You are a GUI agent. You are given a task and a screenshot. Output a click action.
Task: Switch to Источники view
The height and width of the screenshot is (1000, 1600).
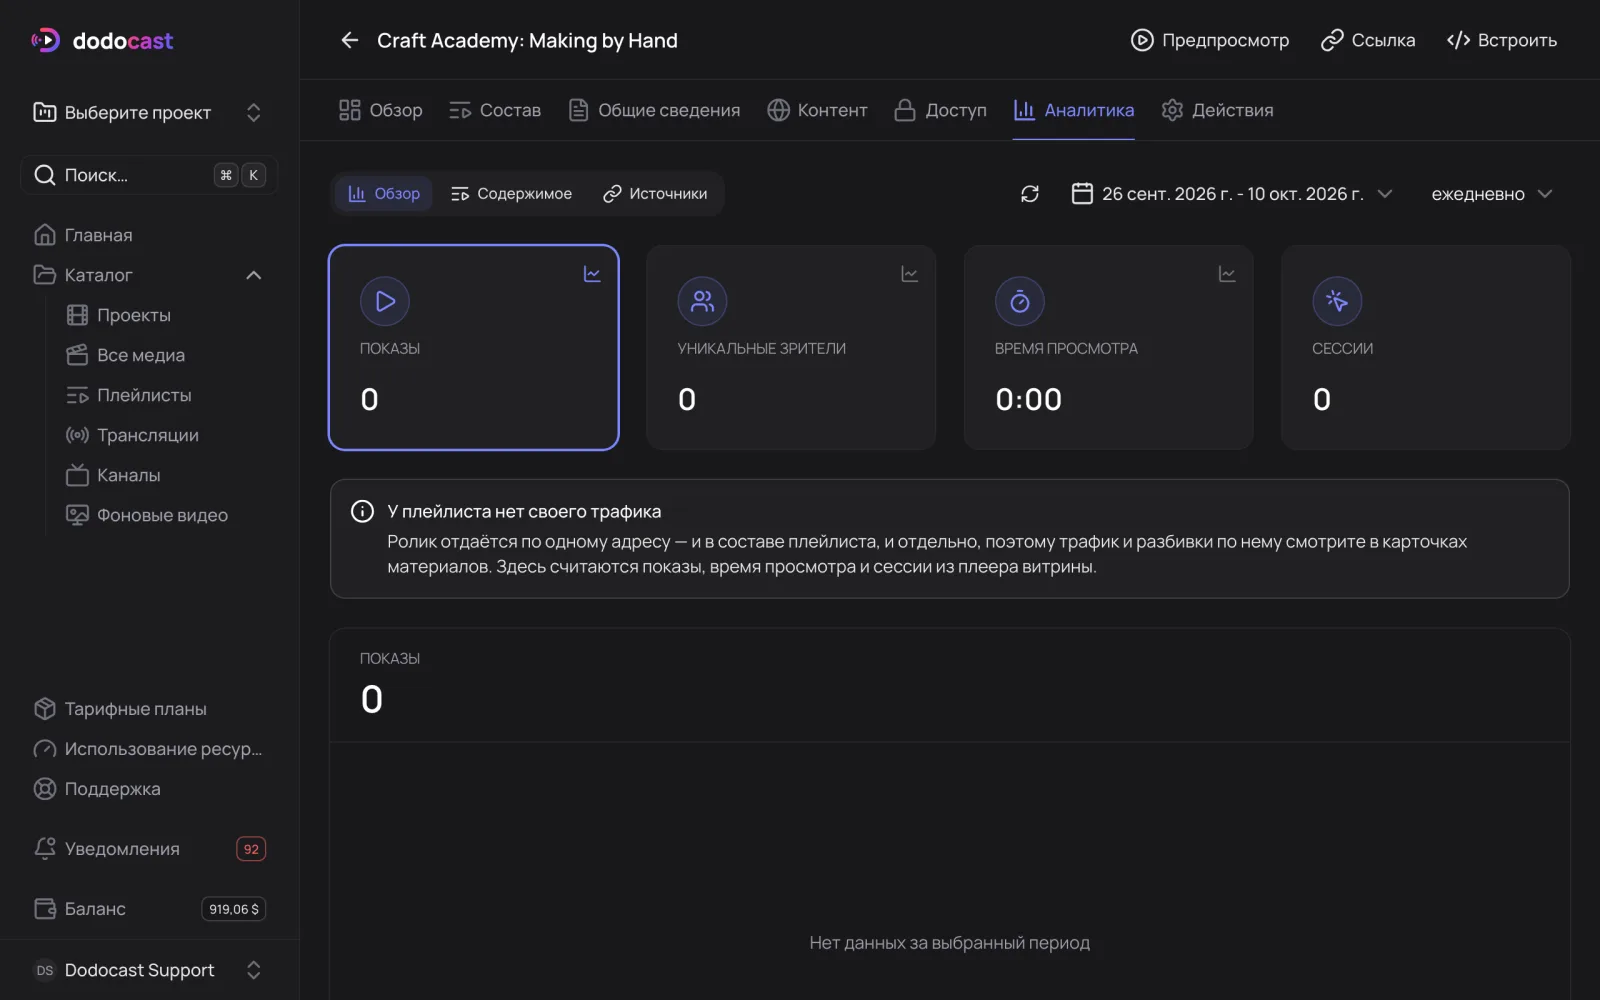655,194
